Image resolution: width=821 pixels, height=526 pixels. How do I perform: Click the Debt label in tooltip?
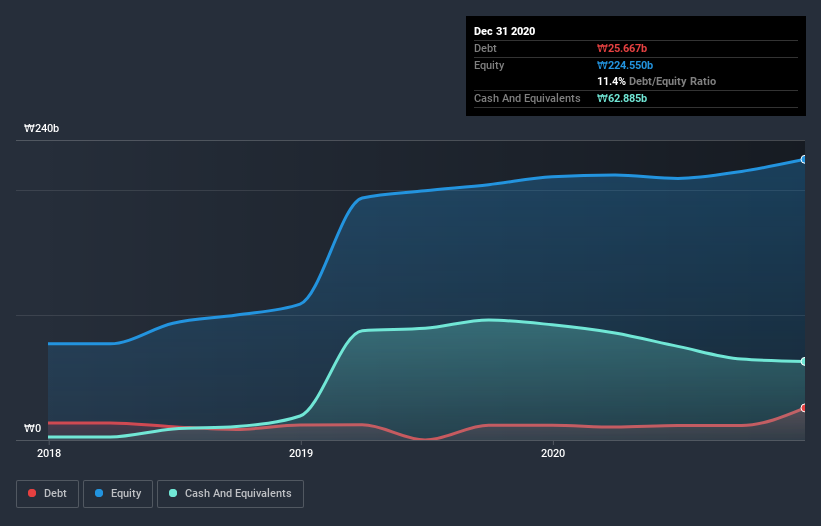[x=485, y=48]
